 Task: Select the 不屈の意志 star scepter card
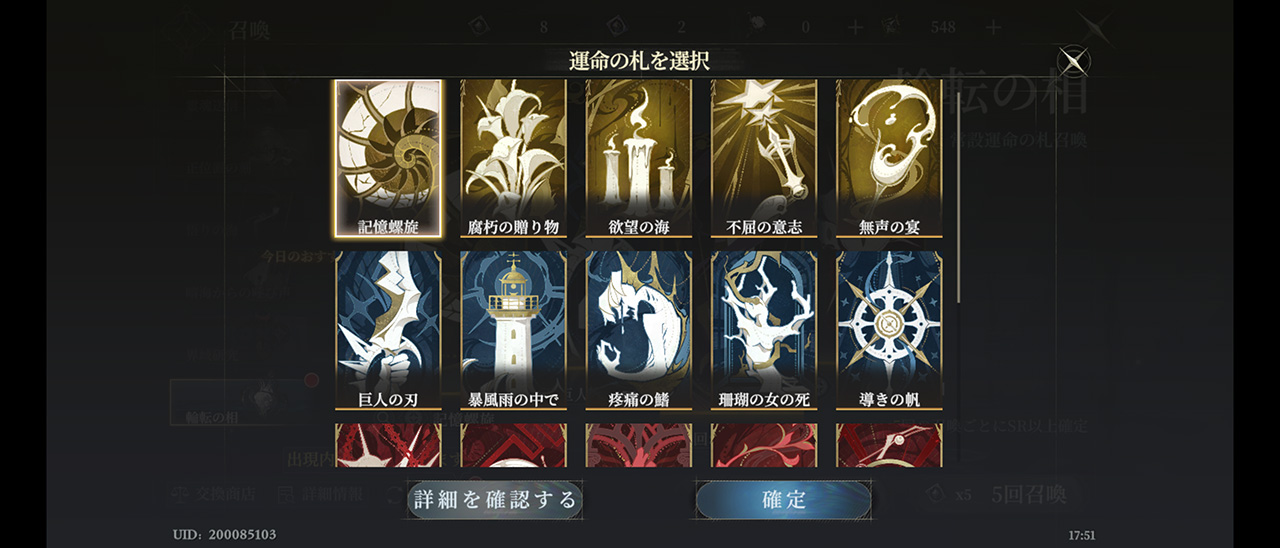pos(764,158)
